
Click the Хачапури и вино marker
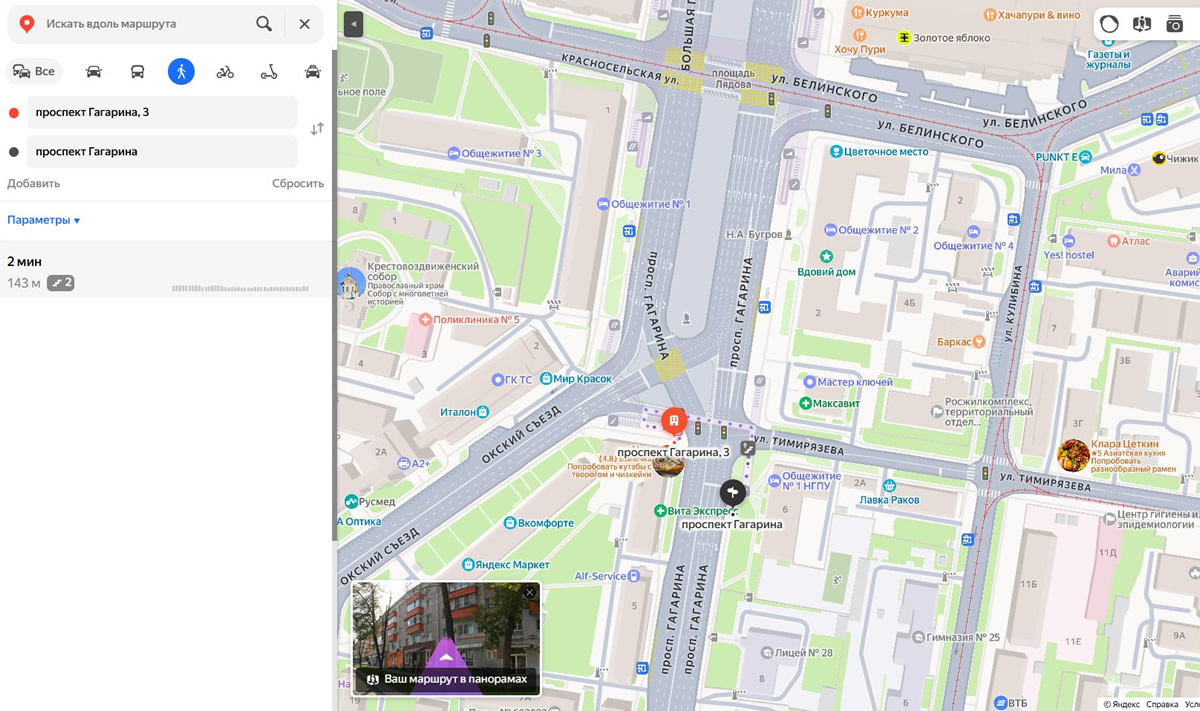990,15
